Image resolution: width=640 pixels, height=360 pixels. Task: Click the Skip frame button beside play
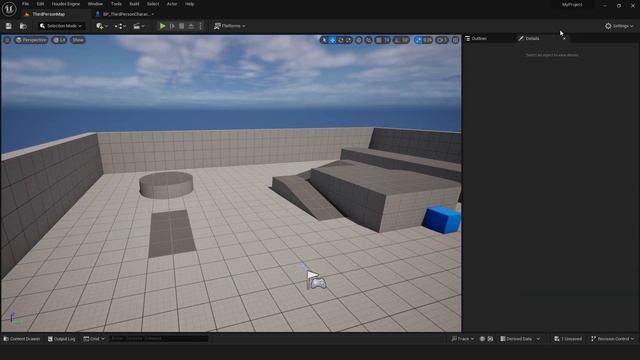point(172,26)
